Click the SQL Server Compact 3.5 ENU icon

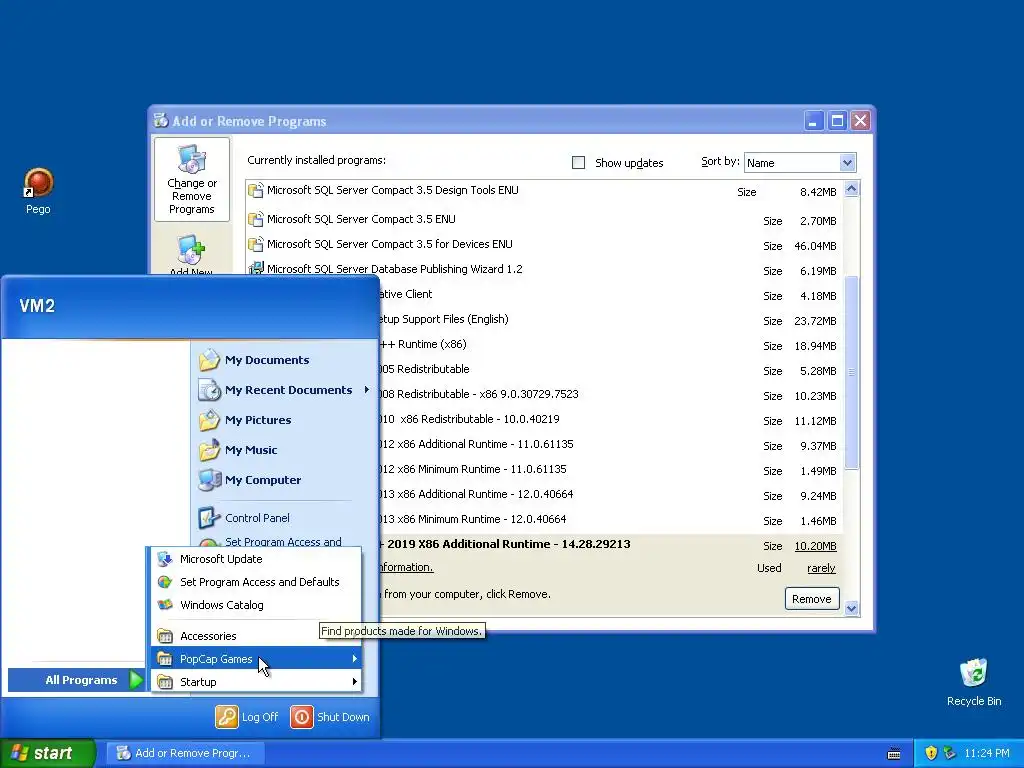(255, 219)
